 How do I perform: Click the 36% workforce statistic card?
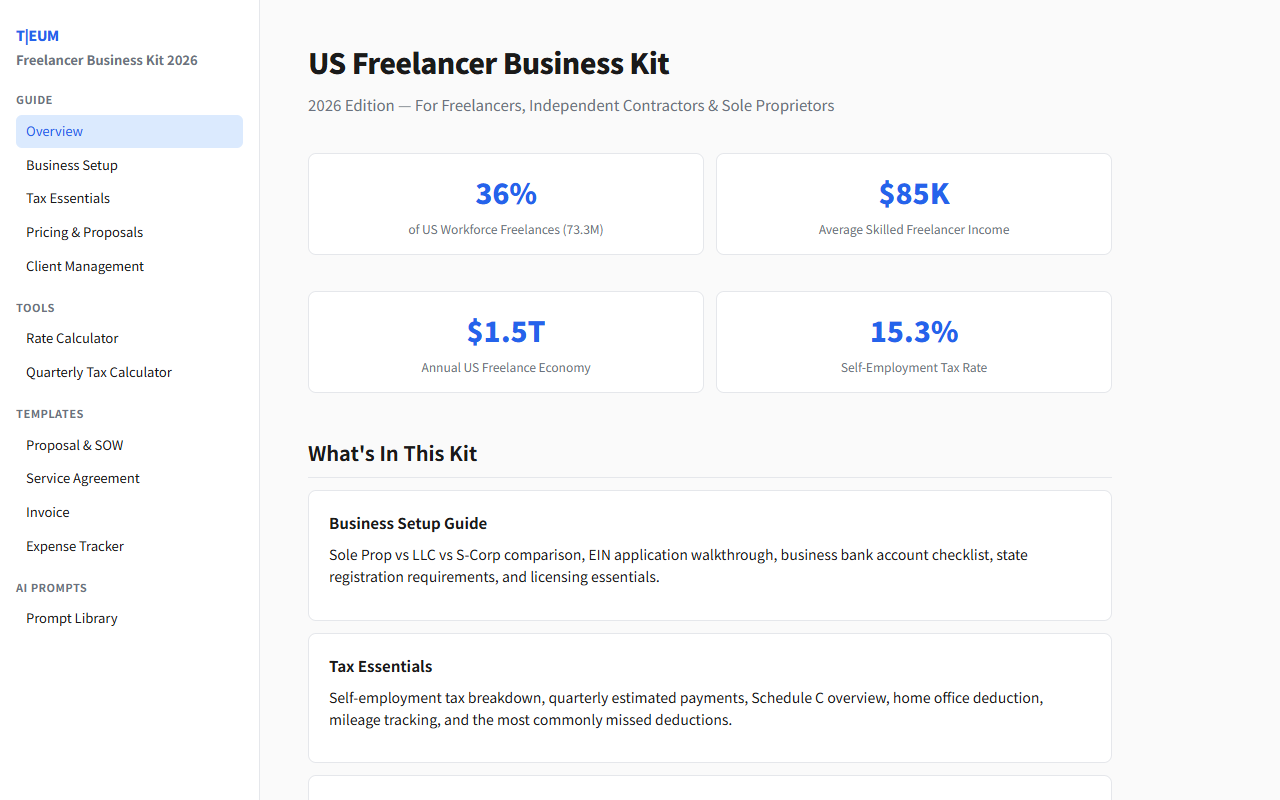tap(505, 203)
